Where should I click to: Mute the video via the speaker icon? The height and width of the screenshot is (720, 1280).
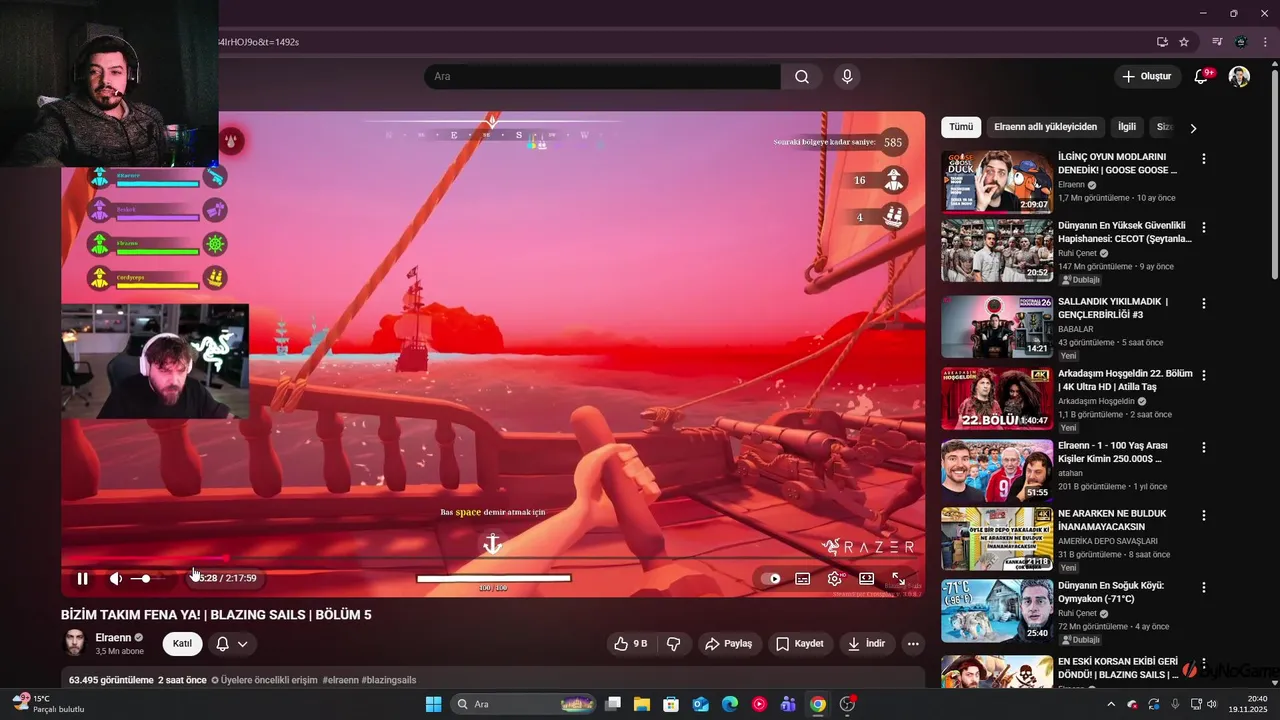(116, 578)
